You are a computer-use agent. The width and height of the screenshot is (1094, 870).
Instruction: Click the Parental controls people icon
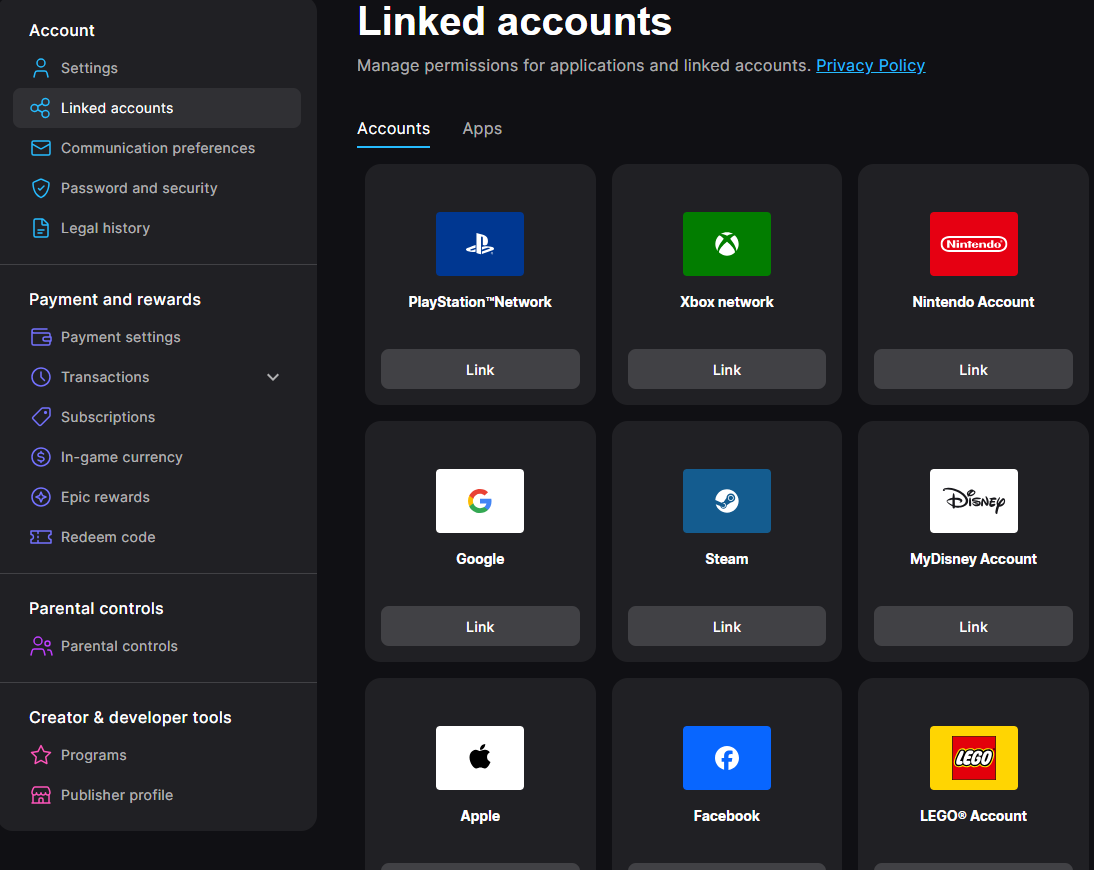point(40,646)
